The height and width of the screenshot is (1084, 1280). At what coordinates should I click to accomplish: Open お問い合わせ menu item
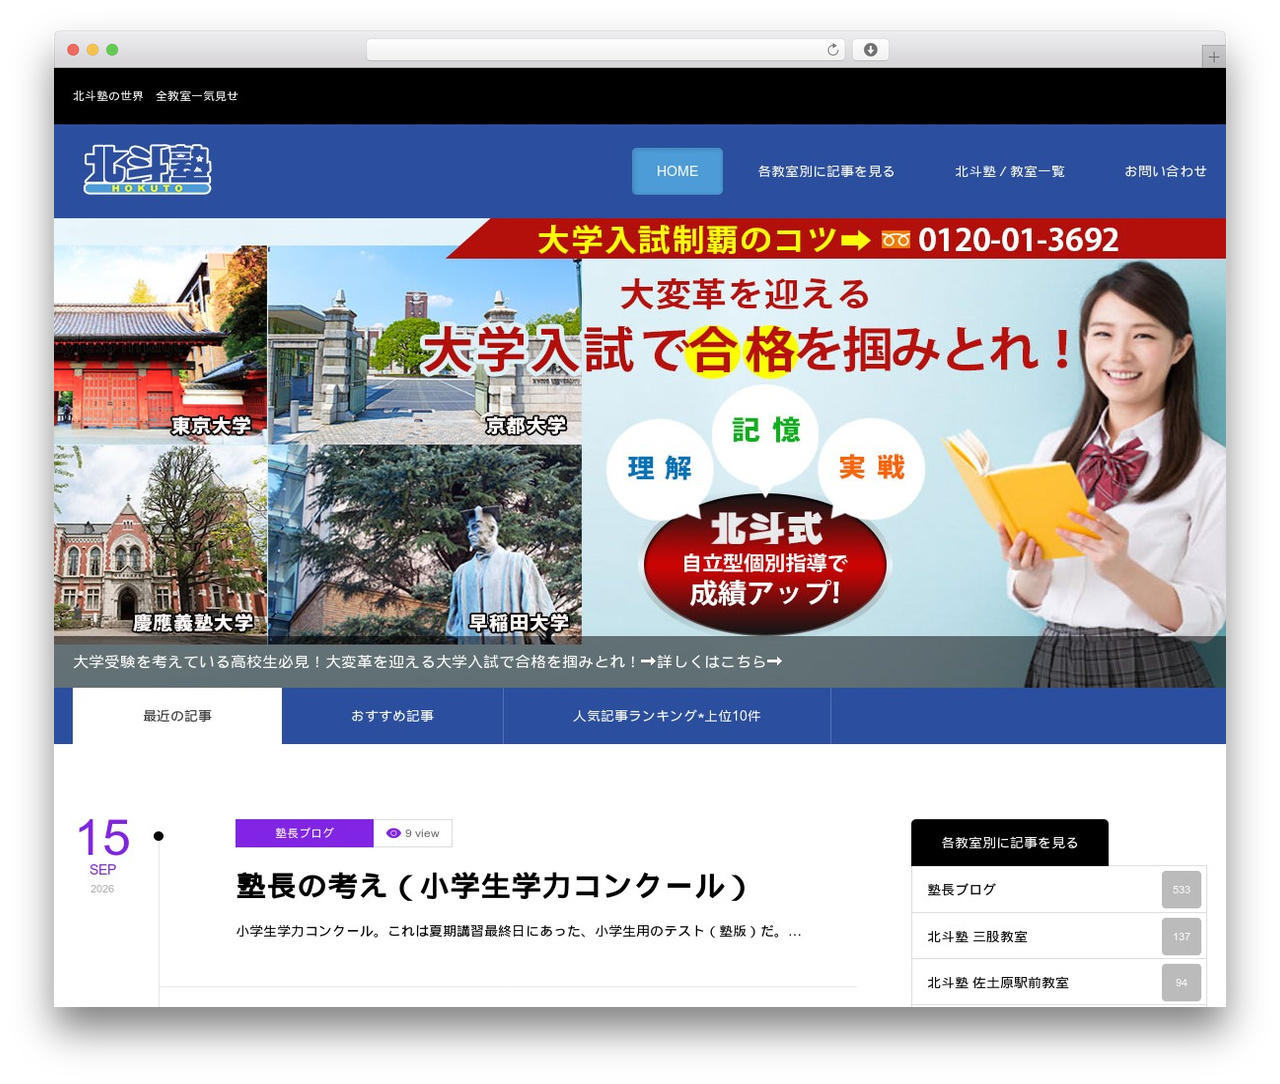click(1165, 171)
